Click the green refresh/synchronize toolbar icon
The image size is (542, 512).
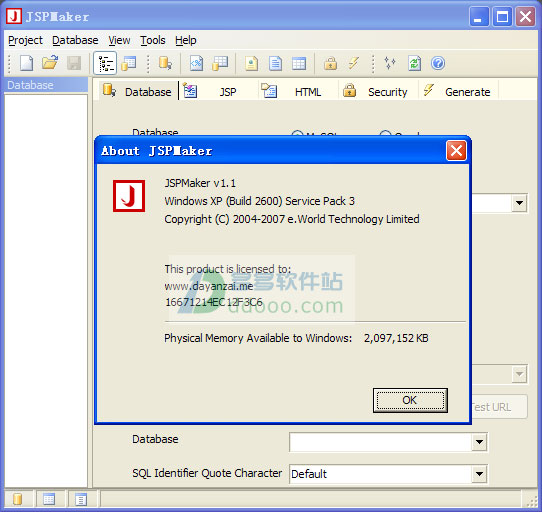pyautogui.click(x=414, y=63)
